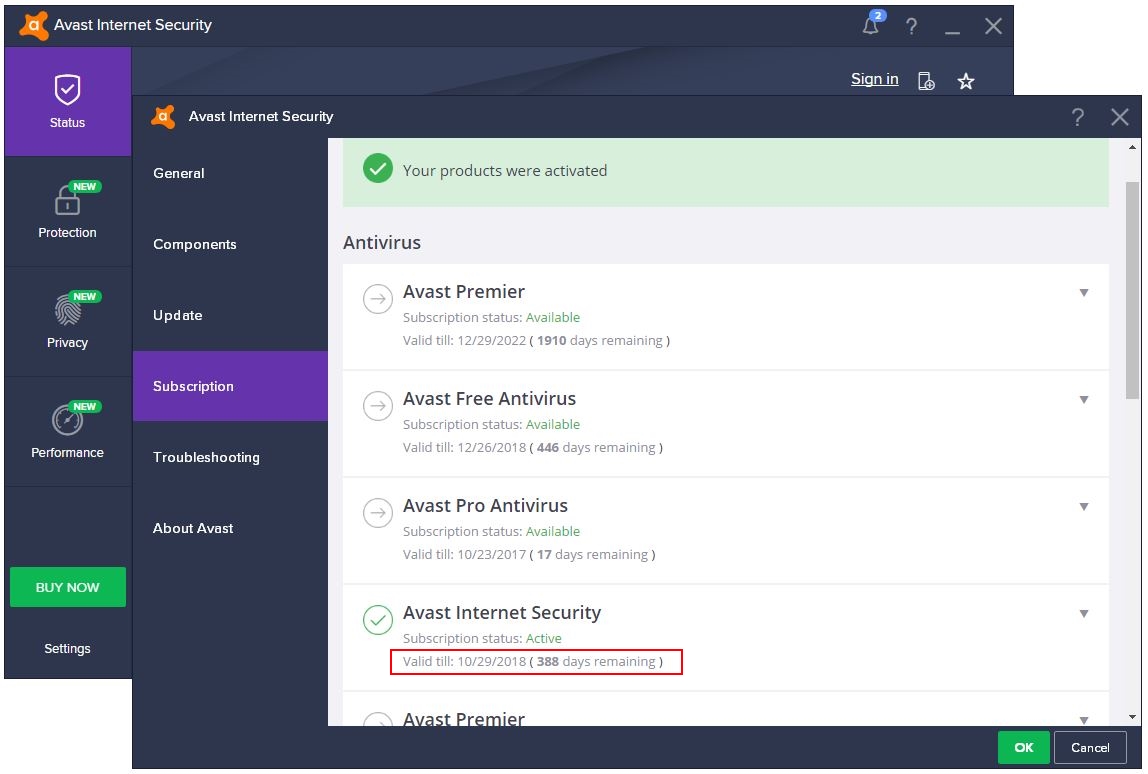Click the 'Active' subscription status text

(x=543, y=639)
